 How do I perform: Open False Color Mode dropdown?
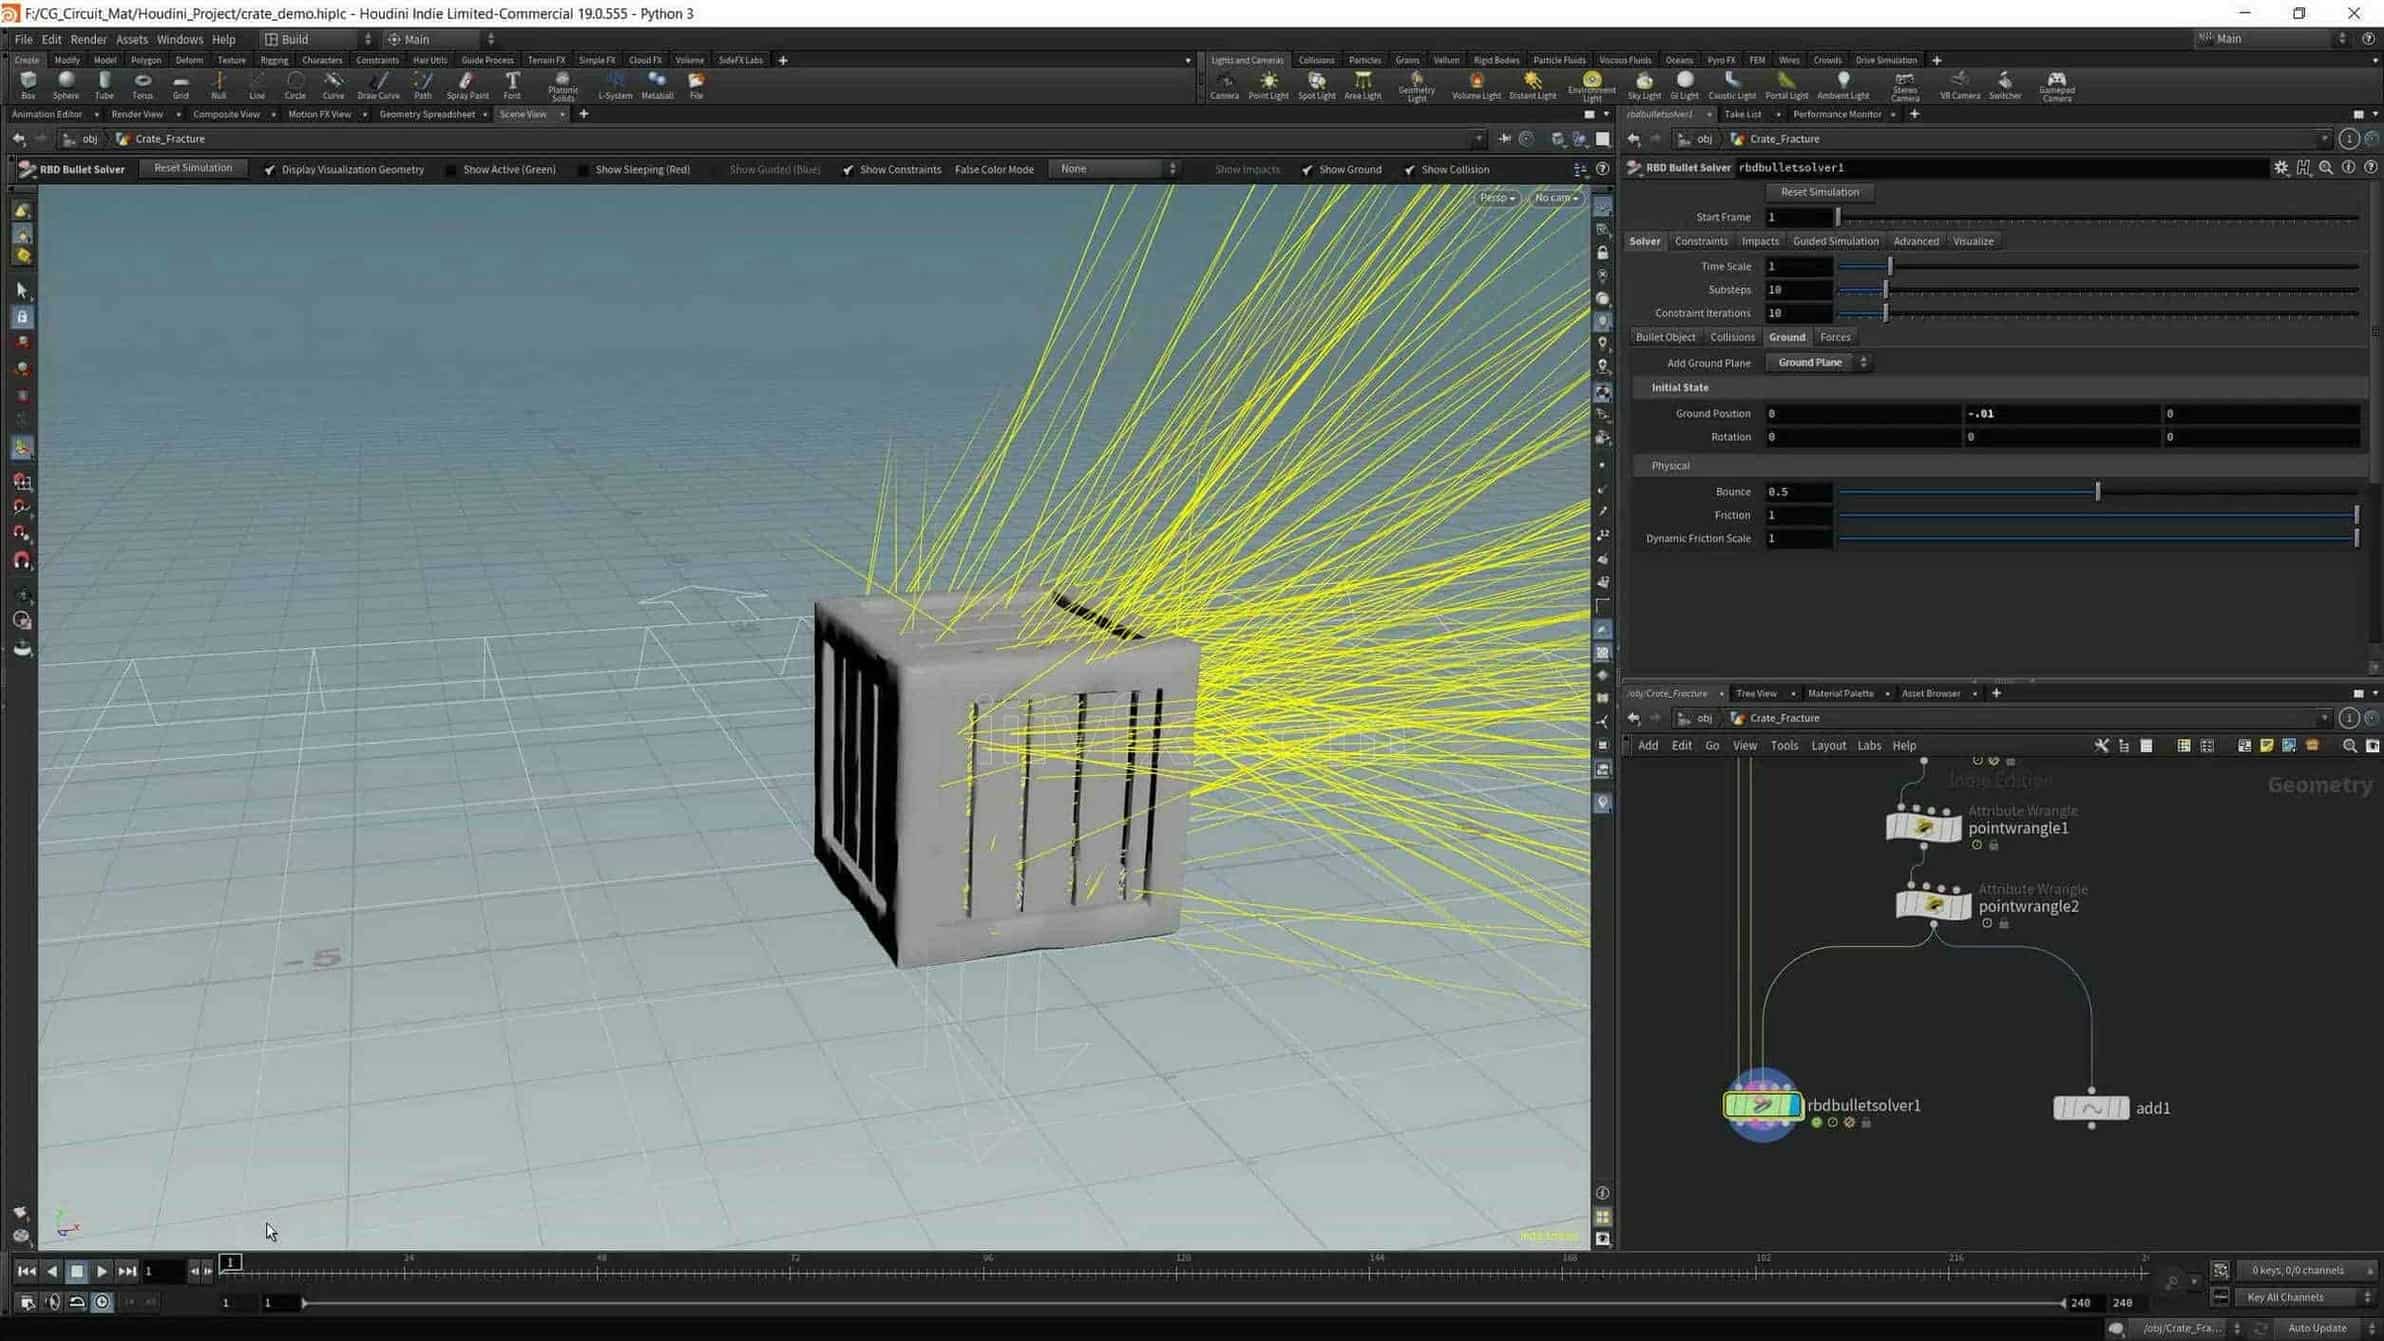1113,169
